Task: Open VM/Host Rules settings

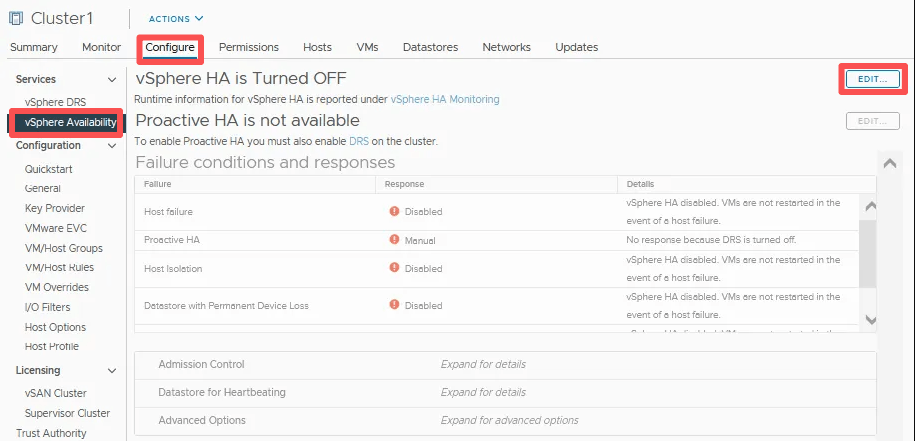Action: click(59, 267)
